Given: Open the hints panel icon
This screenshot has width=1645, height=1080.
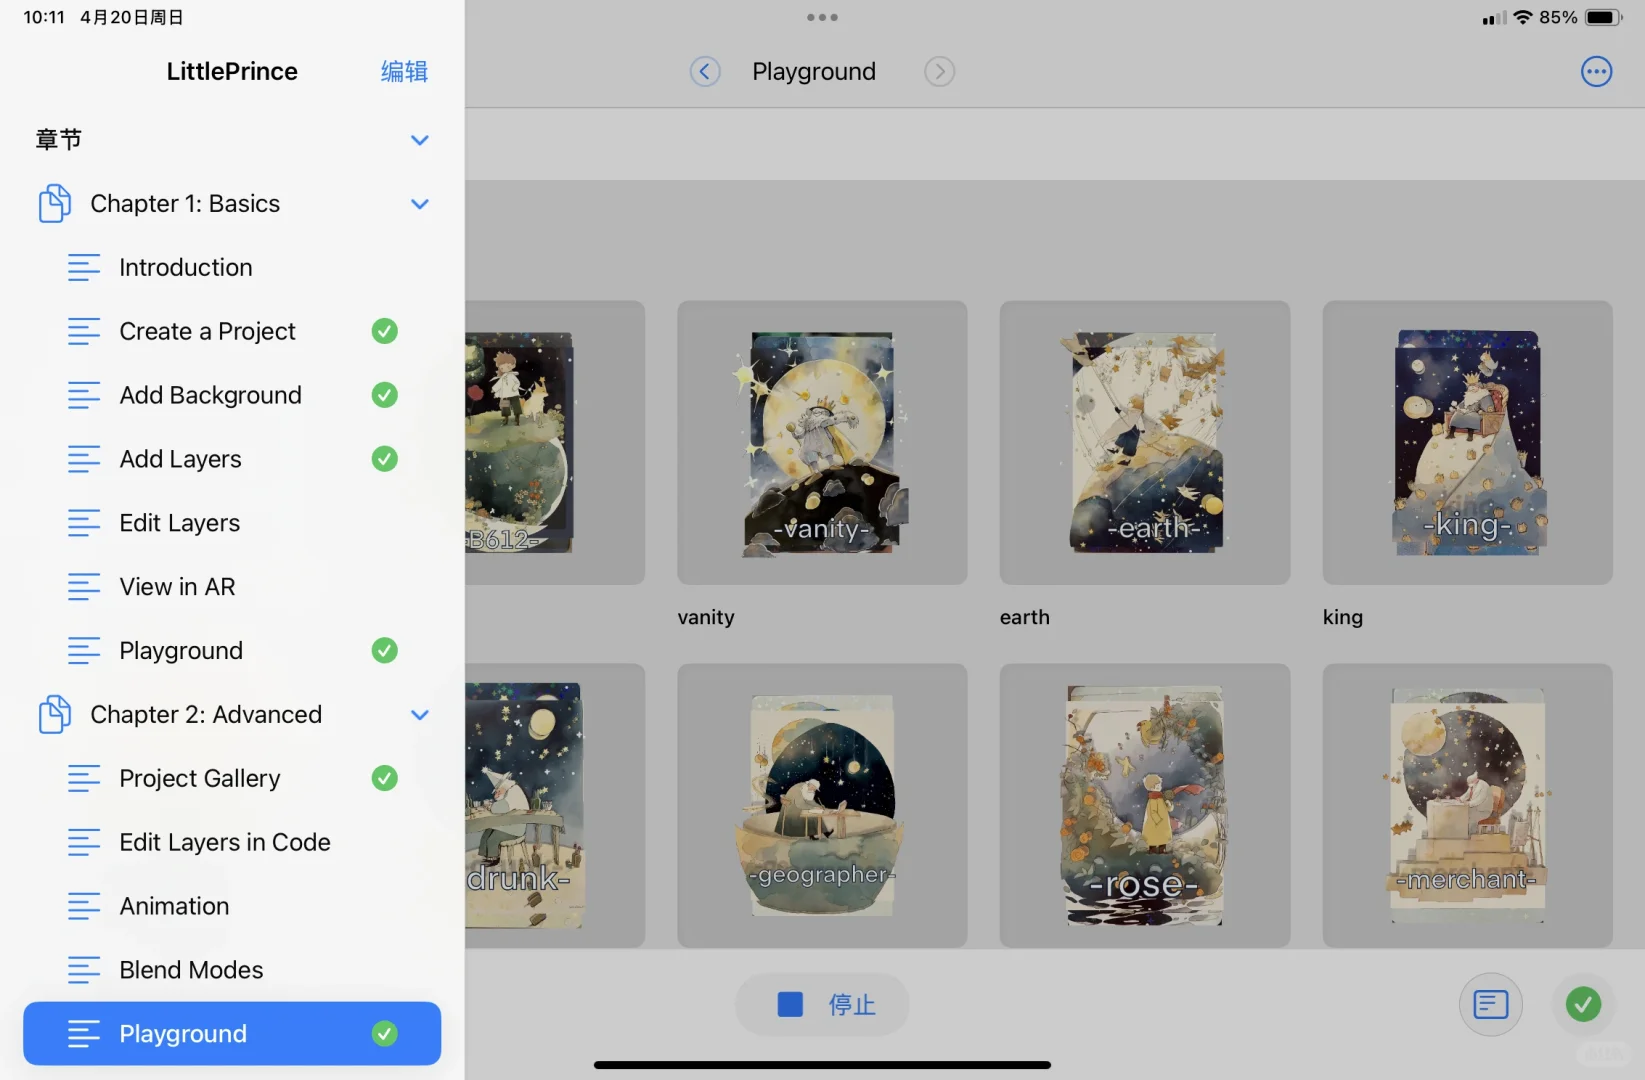Looking at the screenshot, I should (x=1490, y=1004).
